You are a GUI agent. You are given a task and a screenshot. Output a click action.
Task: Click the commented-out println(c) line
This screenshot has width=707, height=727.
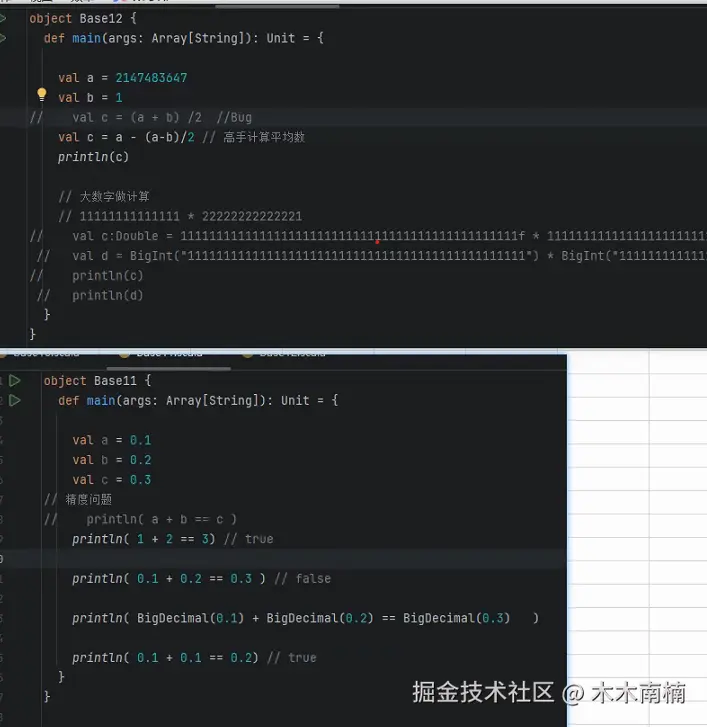pyautogui.click(x=87, y=276)
